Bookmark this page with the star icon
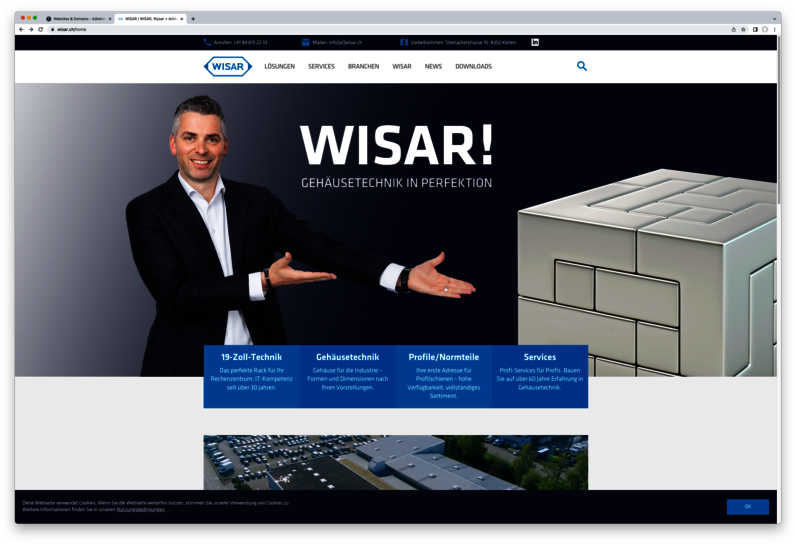The height and width of the screenshot is (546, 795). pos(744,29)
